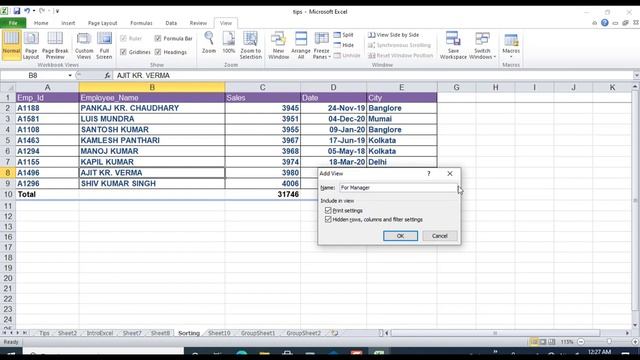The width and height of the screenshot is (640, 360).
Task: Hide the current window
Action: [344, 45]
